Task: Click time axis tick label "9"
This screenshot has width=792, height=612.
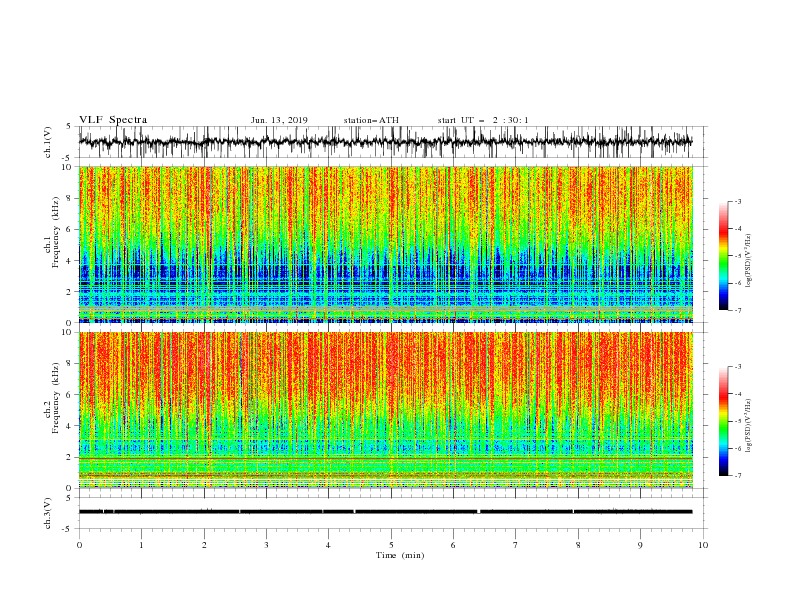Action: point(640,545)
